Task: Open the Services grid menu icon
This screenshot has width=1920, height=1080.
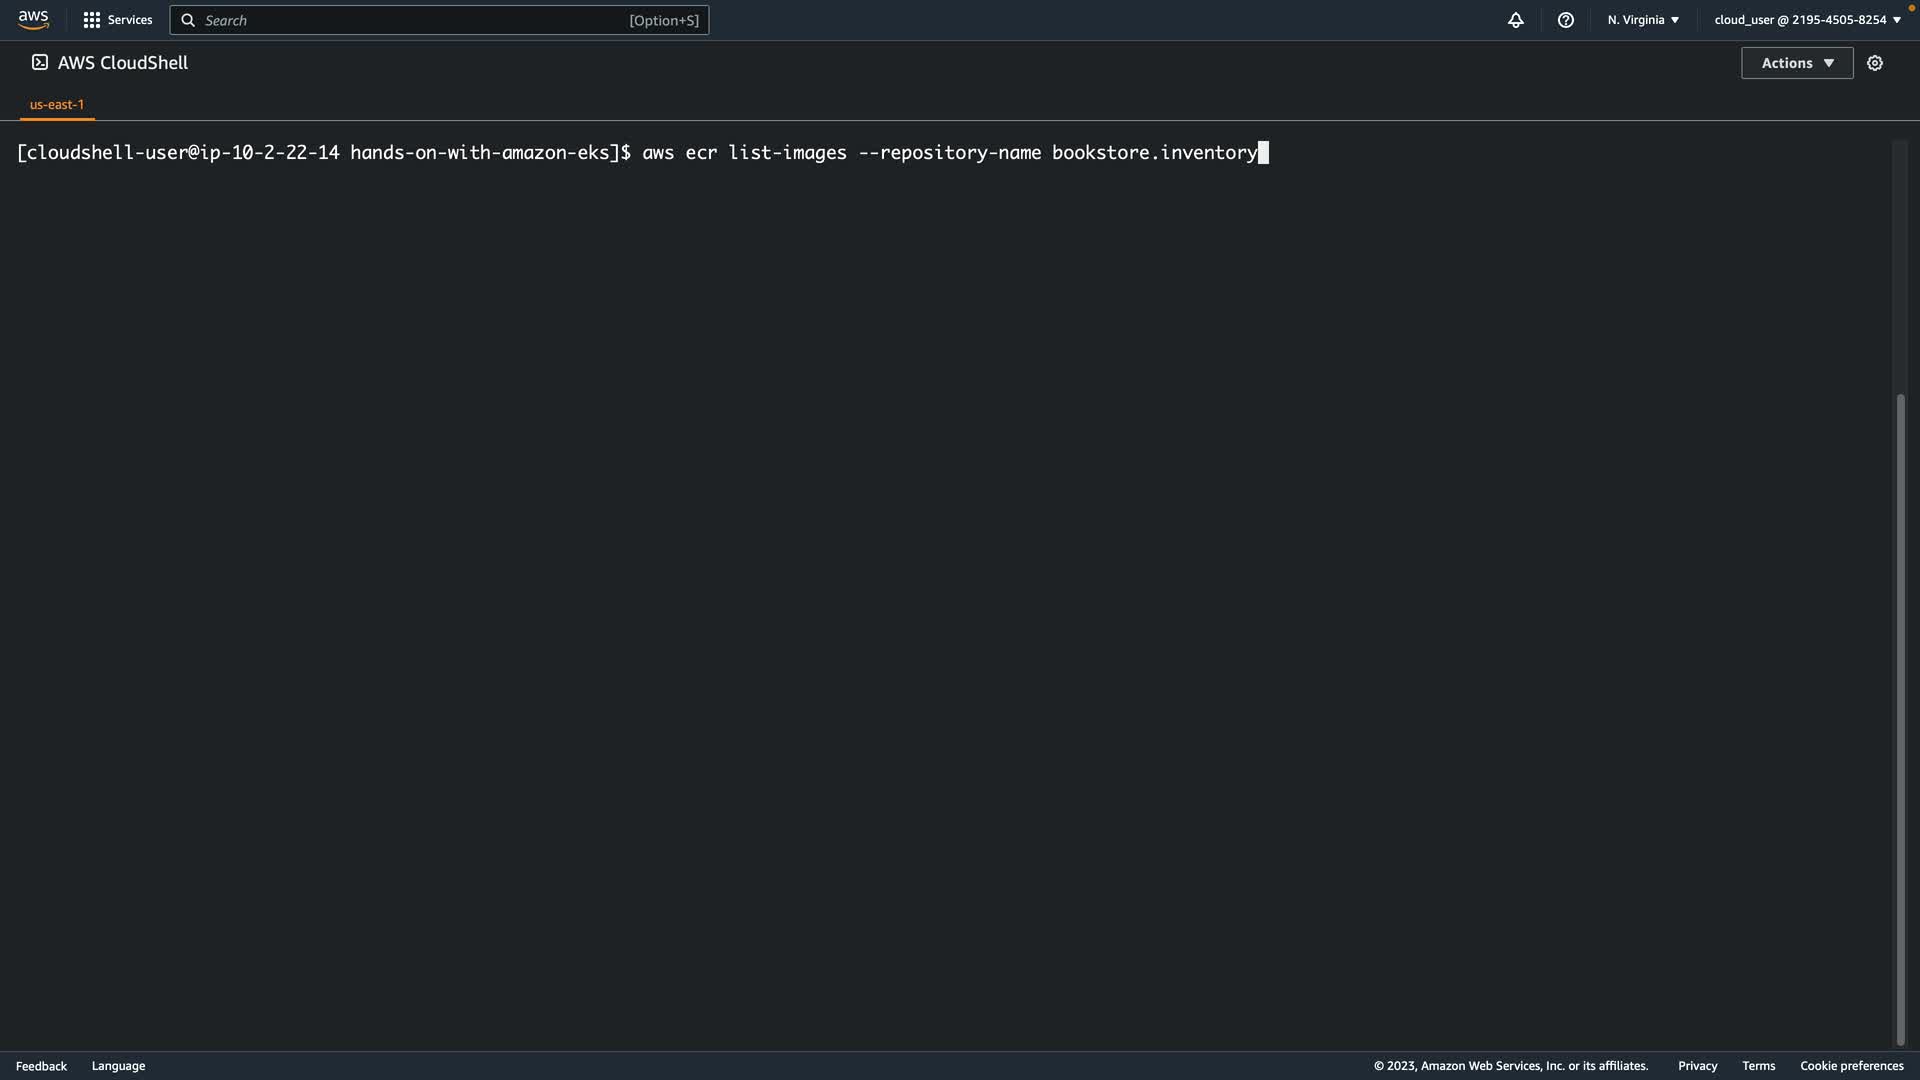Action: 92,20
